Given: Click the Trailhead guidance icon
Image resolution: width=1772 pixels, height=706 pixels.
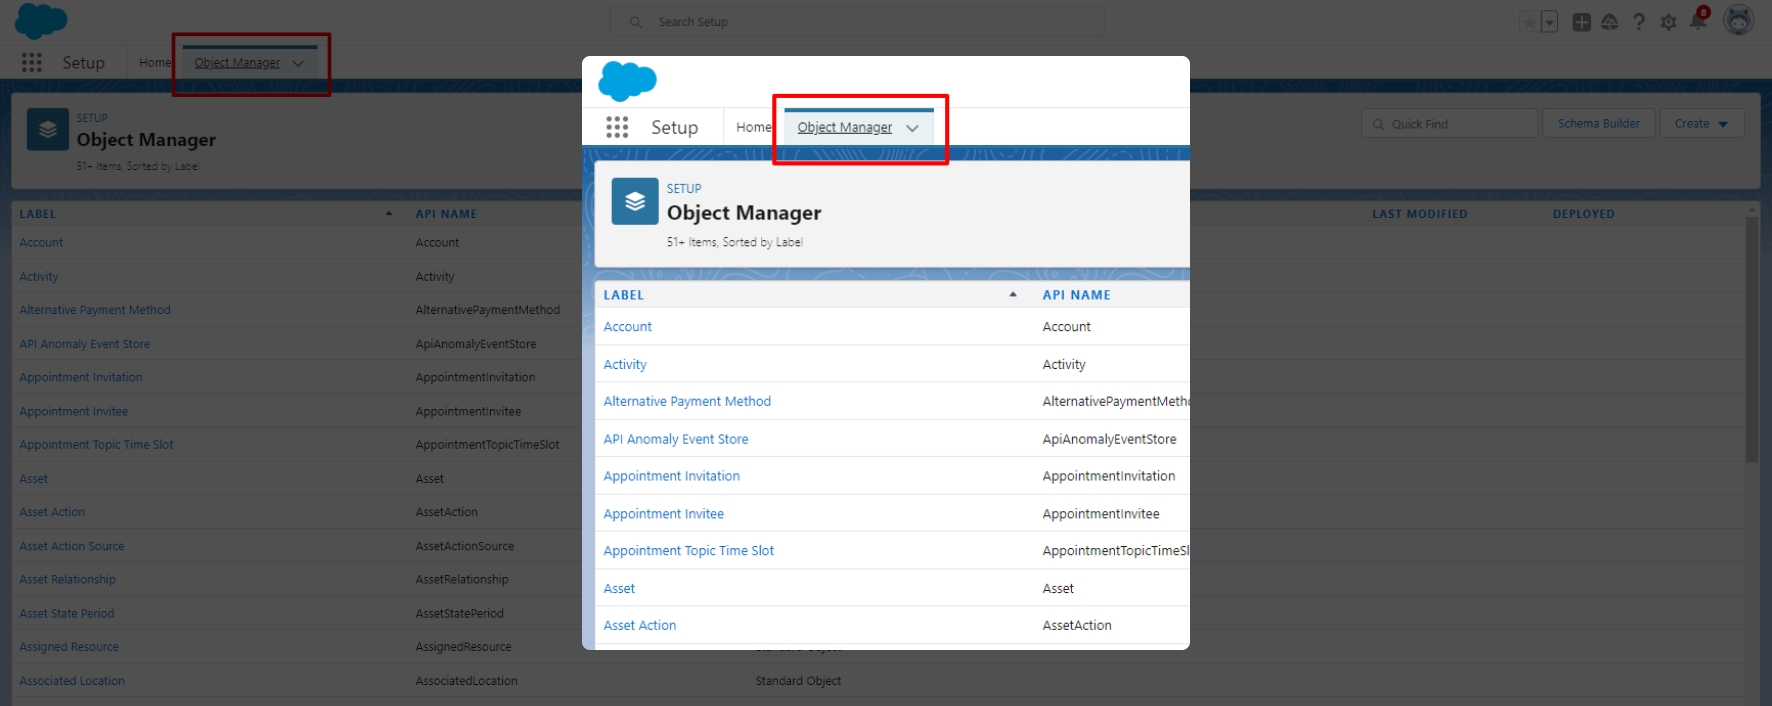Looking at the screenshot, I should coord(1609,22).
